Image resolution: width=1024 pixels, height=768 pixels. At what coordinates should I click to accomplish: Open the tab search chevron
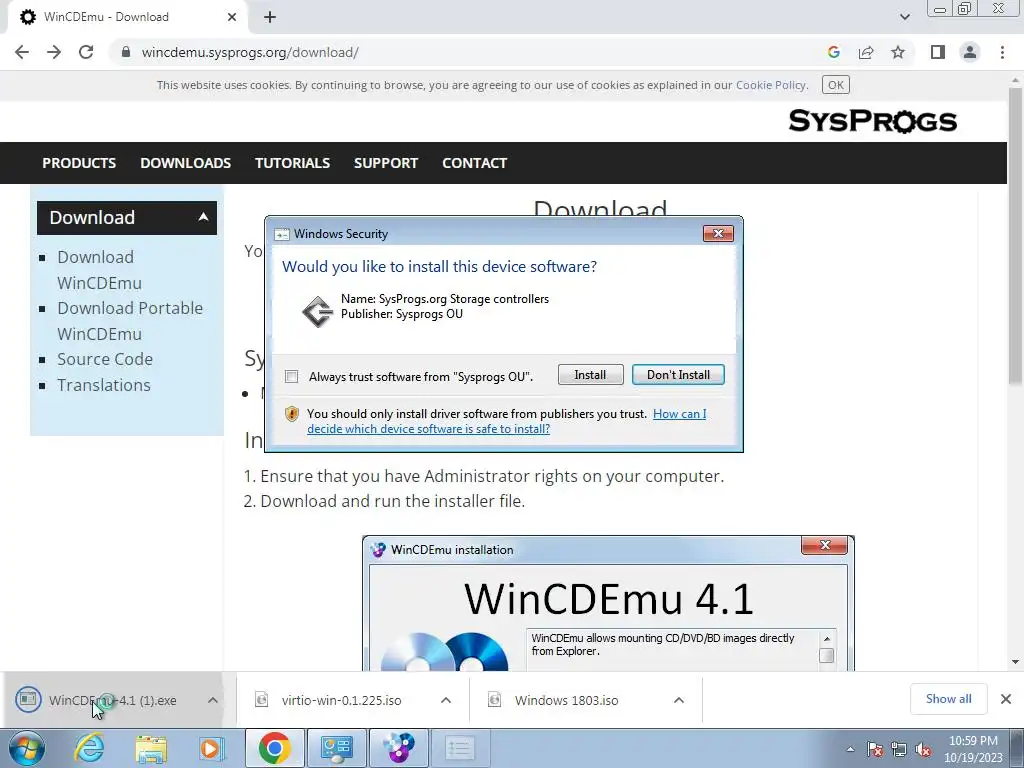click(904, 17)
